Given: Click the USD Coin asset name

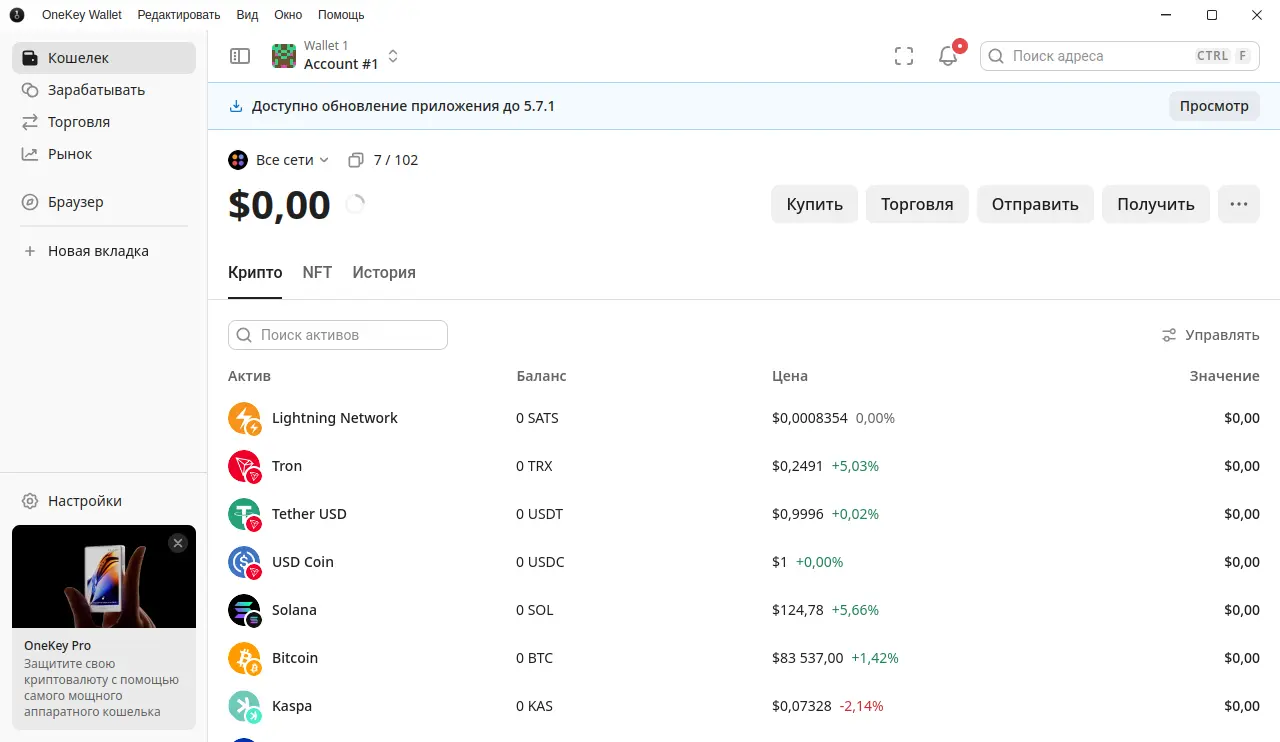Looking at the screenshot, I should coord(303,562).
